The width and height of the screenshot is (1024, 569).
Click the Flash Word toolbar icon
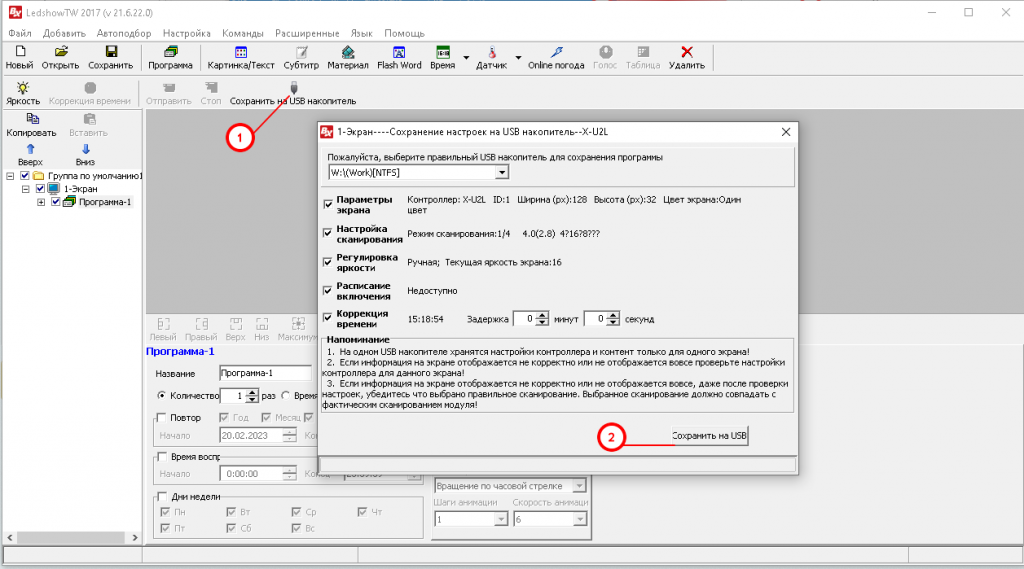pos(399,52)
